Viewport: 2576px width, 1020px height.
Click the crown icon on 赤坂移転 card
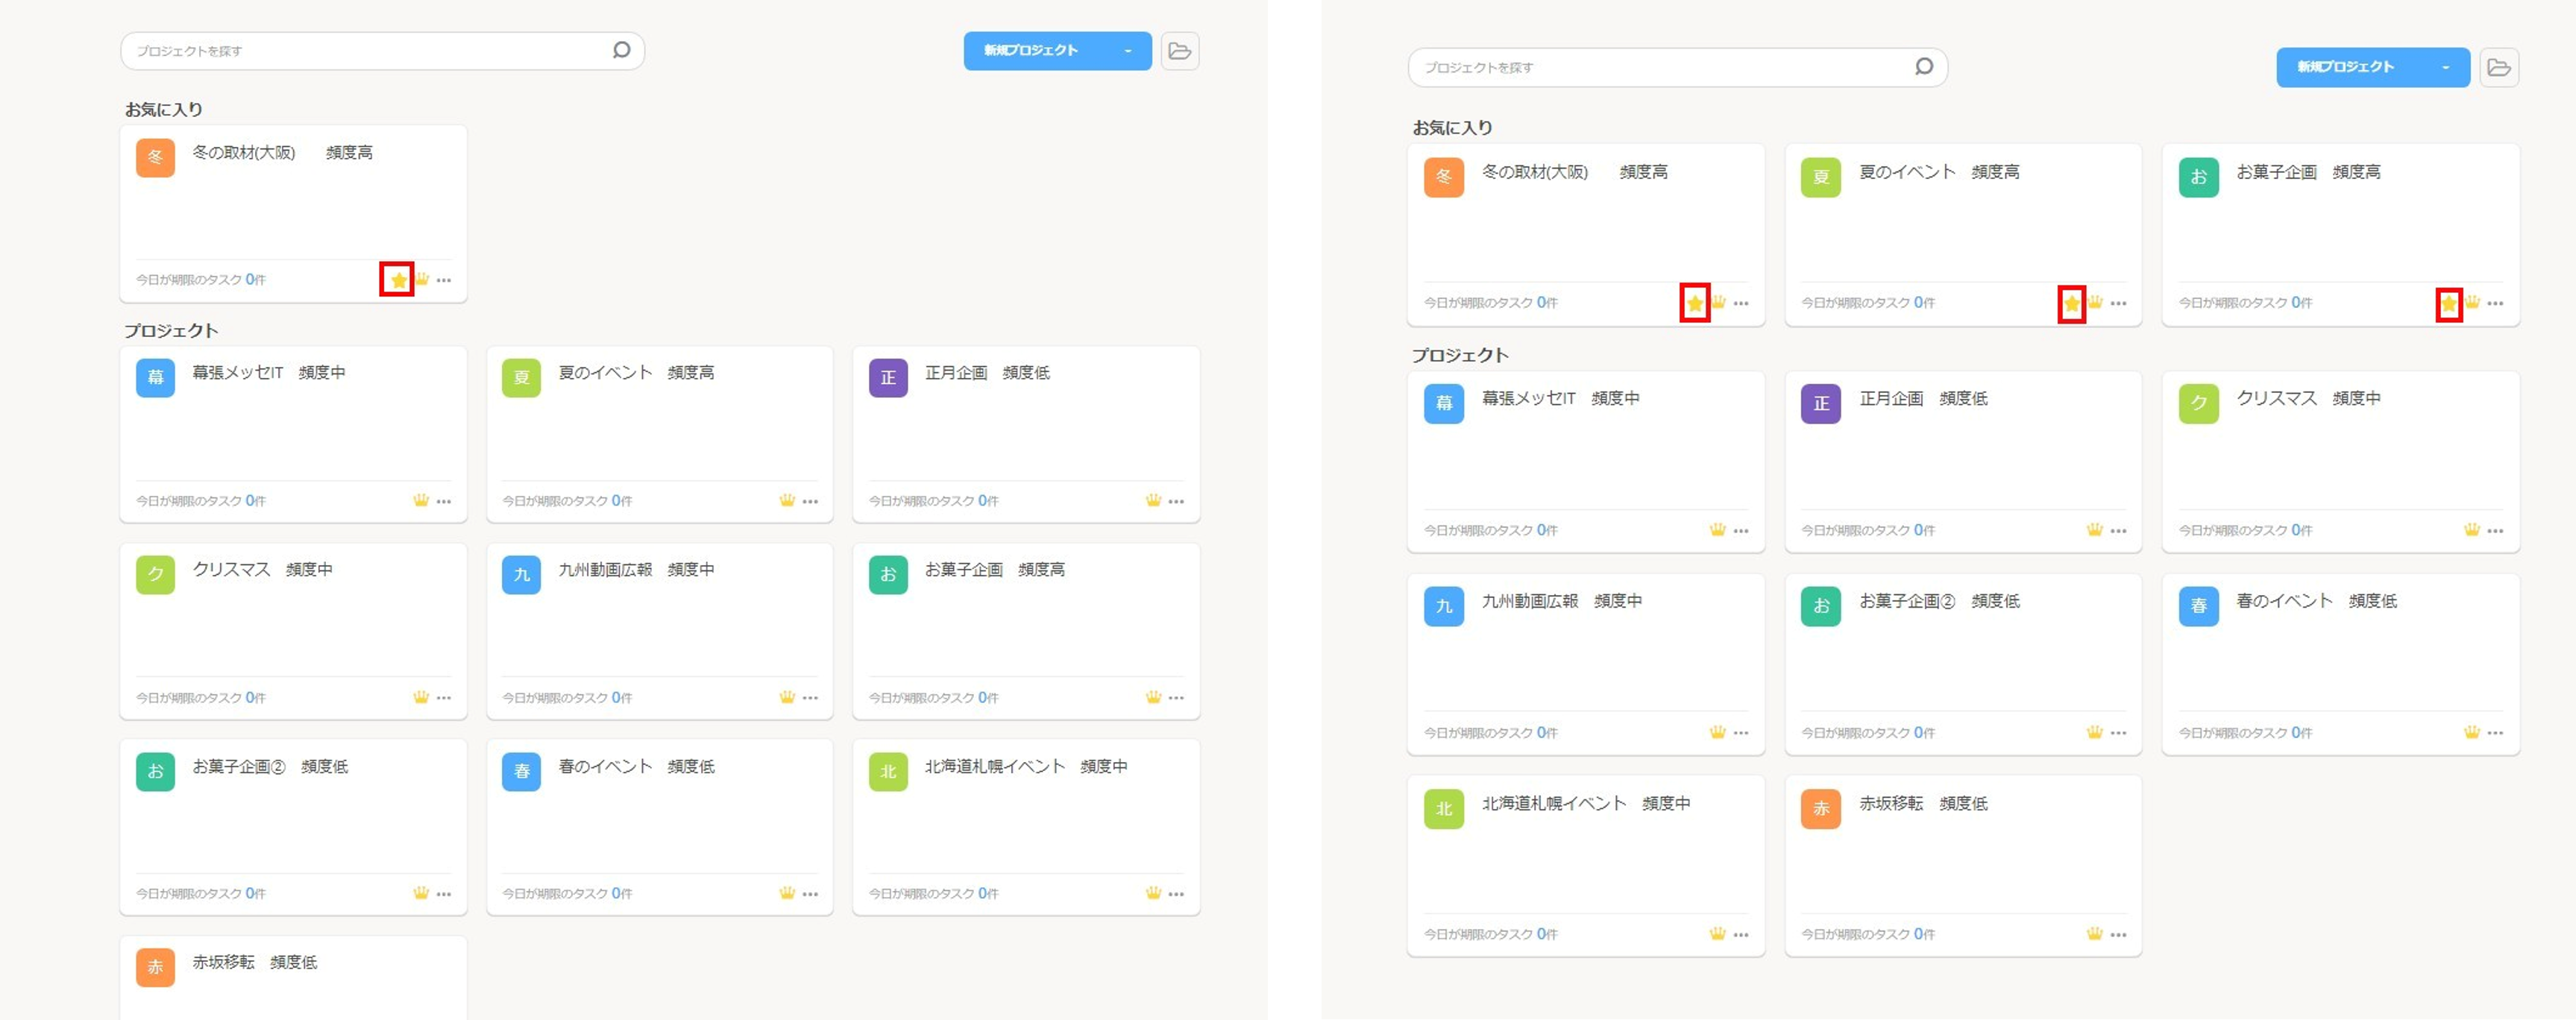point(2096,934)
